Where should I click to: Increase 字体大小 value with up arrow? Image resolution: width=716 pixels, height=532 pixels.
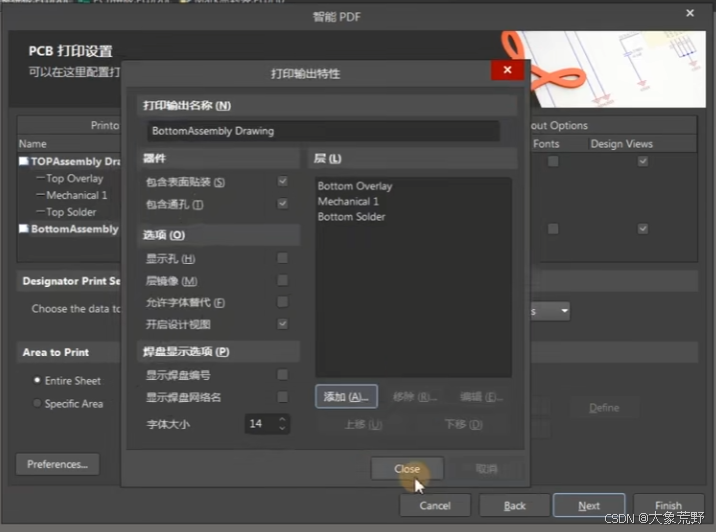tap(282, 419)
